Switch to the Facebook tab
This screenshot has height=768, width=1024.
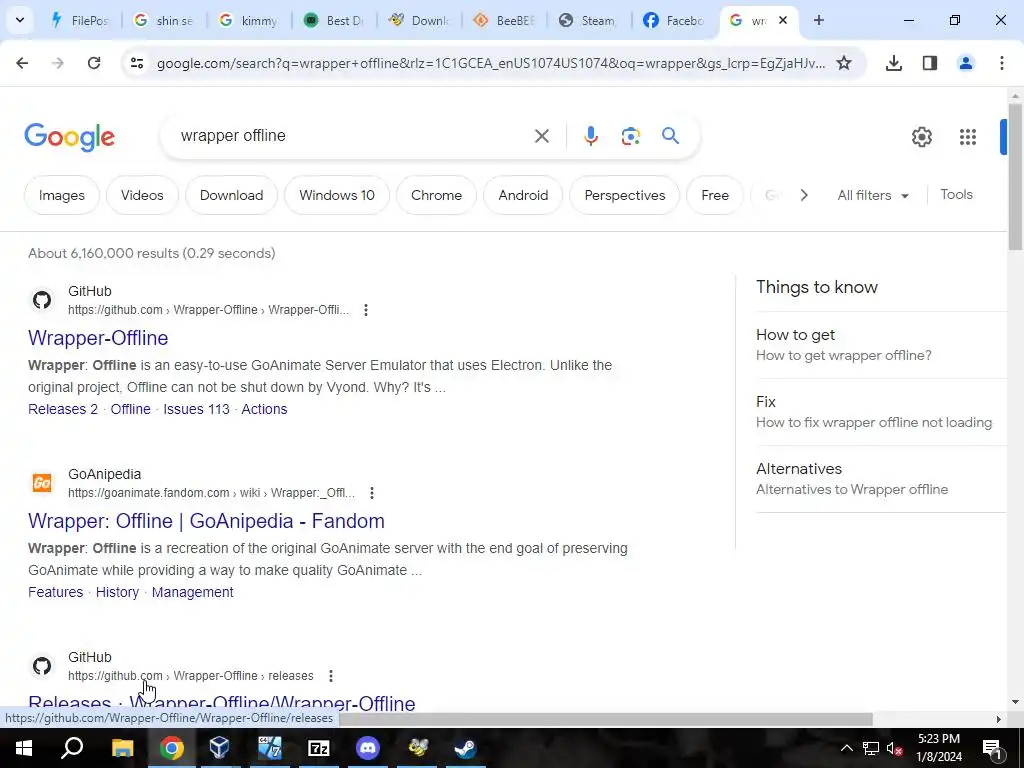tap(674, 20)
